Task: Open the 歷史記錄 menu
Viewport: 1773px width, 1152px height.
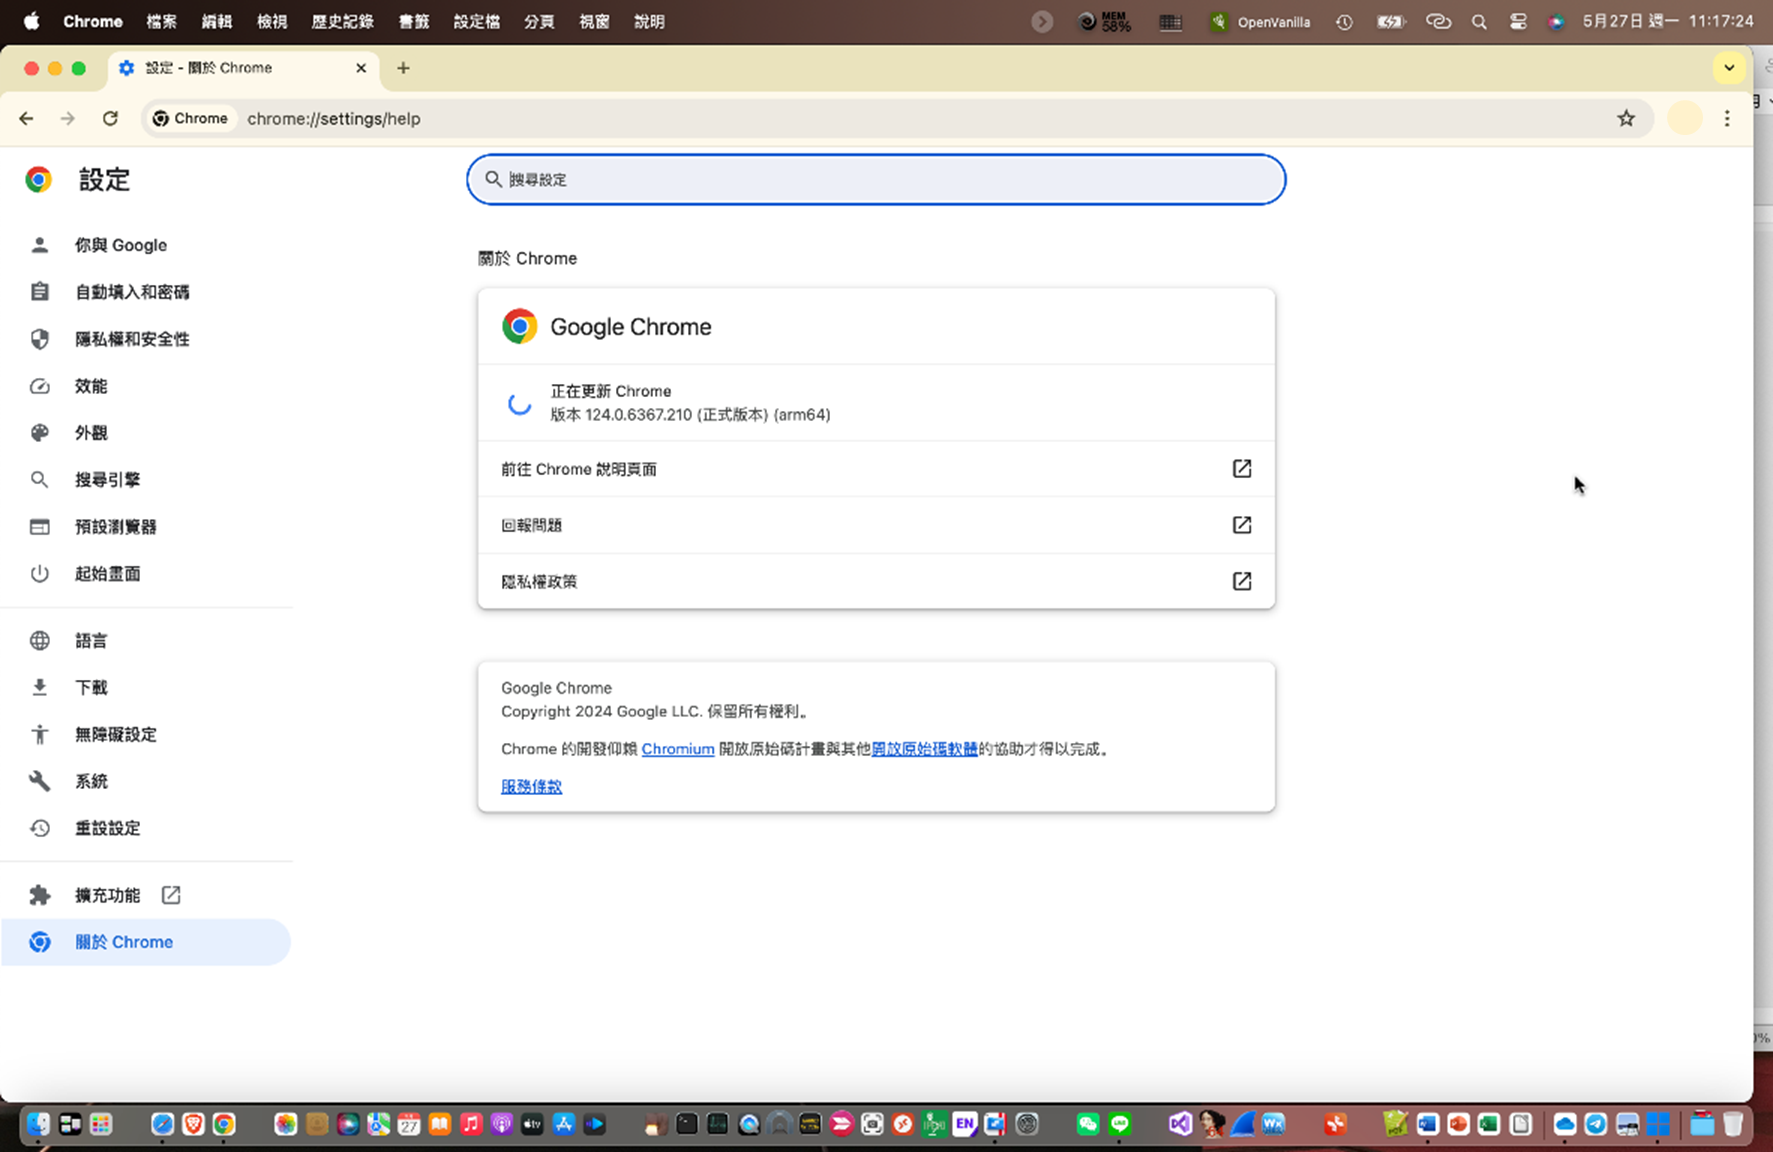Action: (x=342, y=22)
